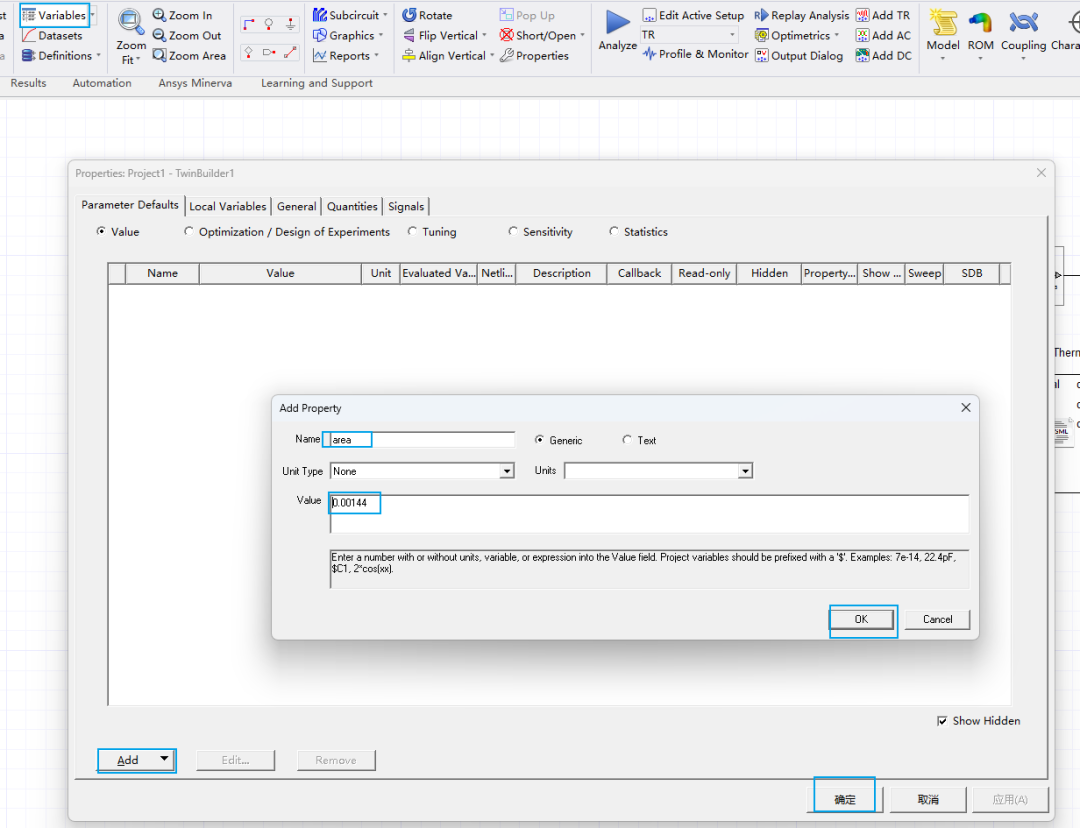Select the Zoom Area tool
Screen dimensions: 1080x828
pyautogui.click(x=160, y=56)
